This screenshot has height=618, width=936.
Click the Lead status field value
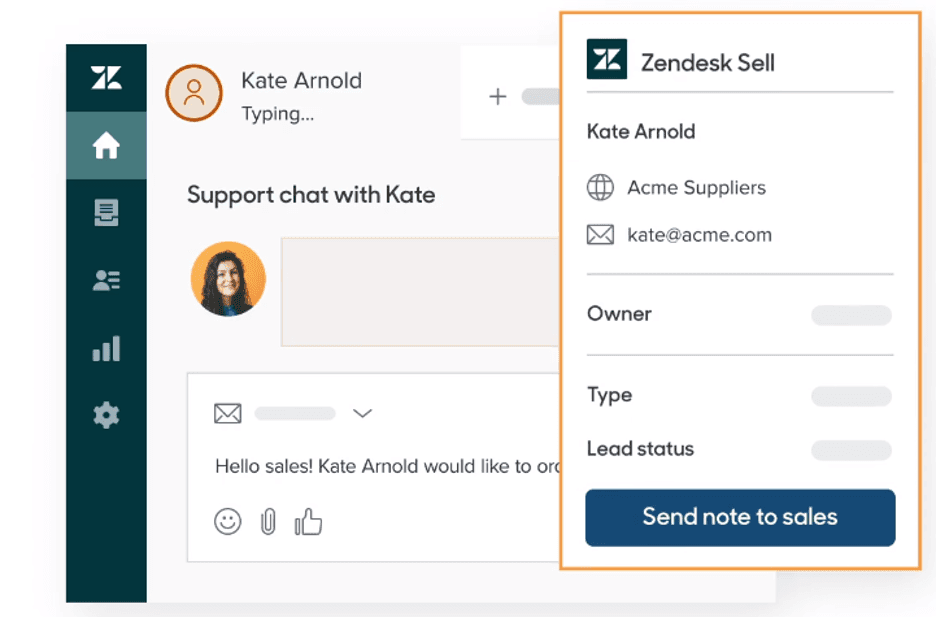[851, 450]
